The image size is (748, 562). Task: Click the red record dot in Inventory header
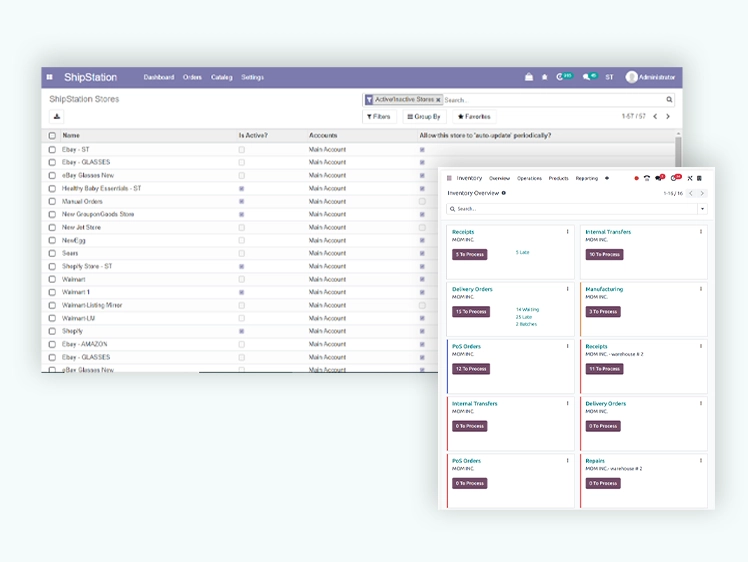tap(636, 178)
